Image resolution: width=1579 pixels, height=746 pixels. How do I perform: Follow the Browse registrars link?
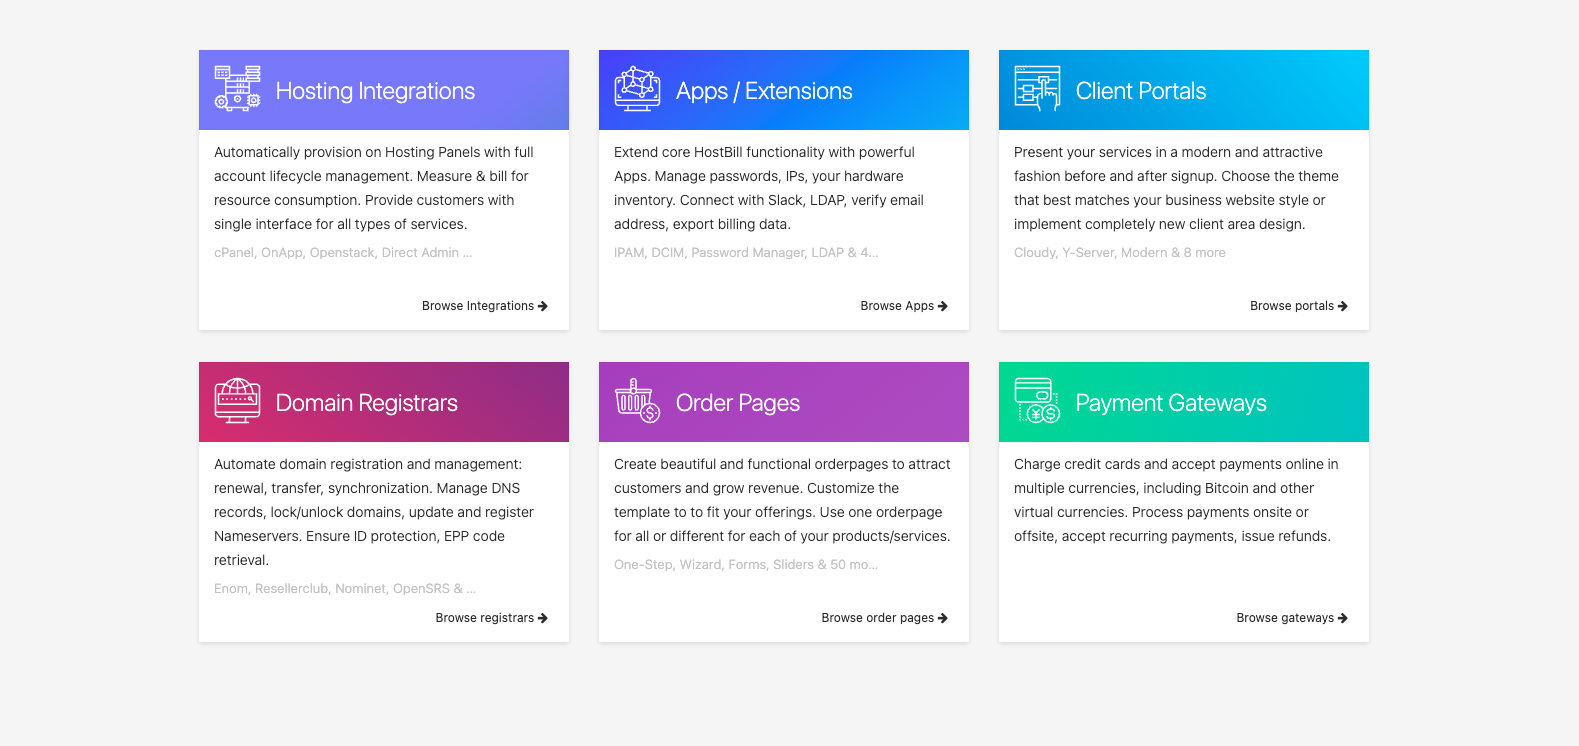[492, 618]
